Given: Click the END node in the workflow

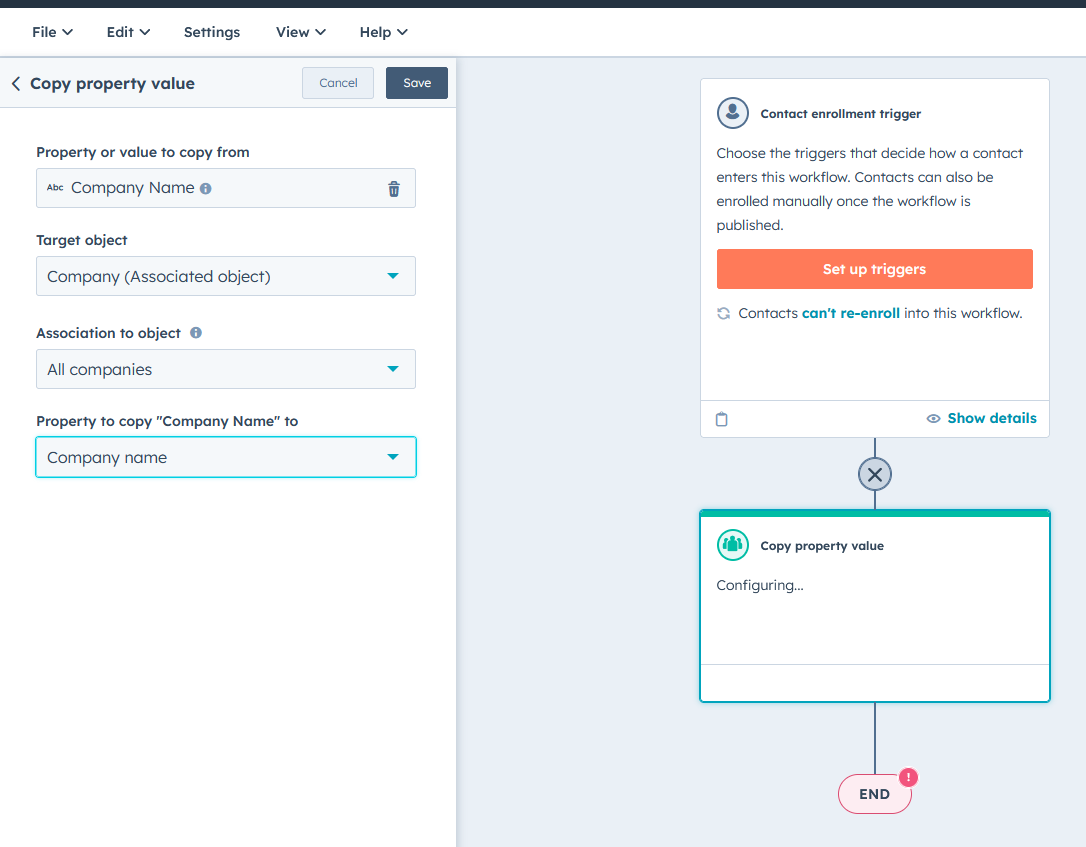Looking at the screenshot, I should click(x=874, y=793).
